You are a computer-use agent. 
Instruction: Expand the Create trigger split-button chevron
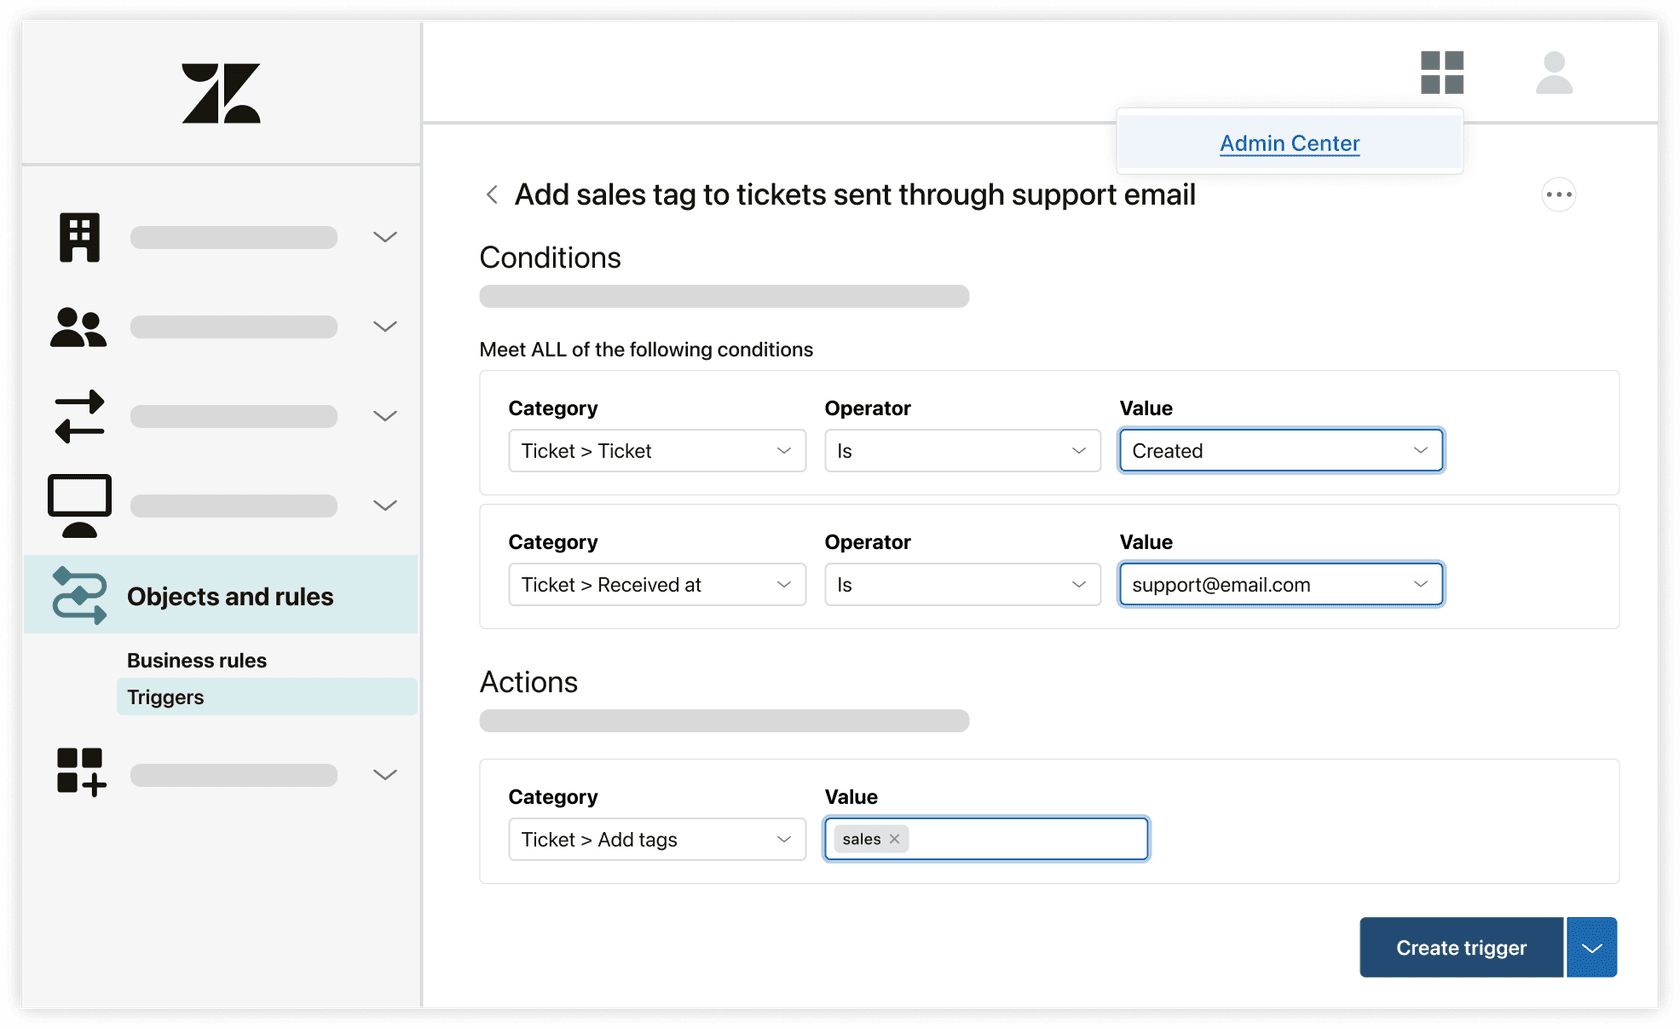click(1591, 947)
